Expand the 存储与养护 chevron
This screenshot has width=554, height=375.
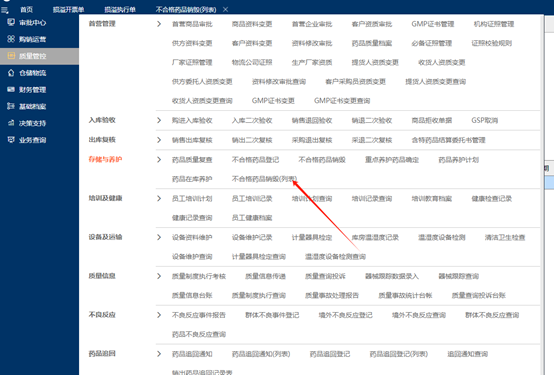point(159,160)
